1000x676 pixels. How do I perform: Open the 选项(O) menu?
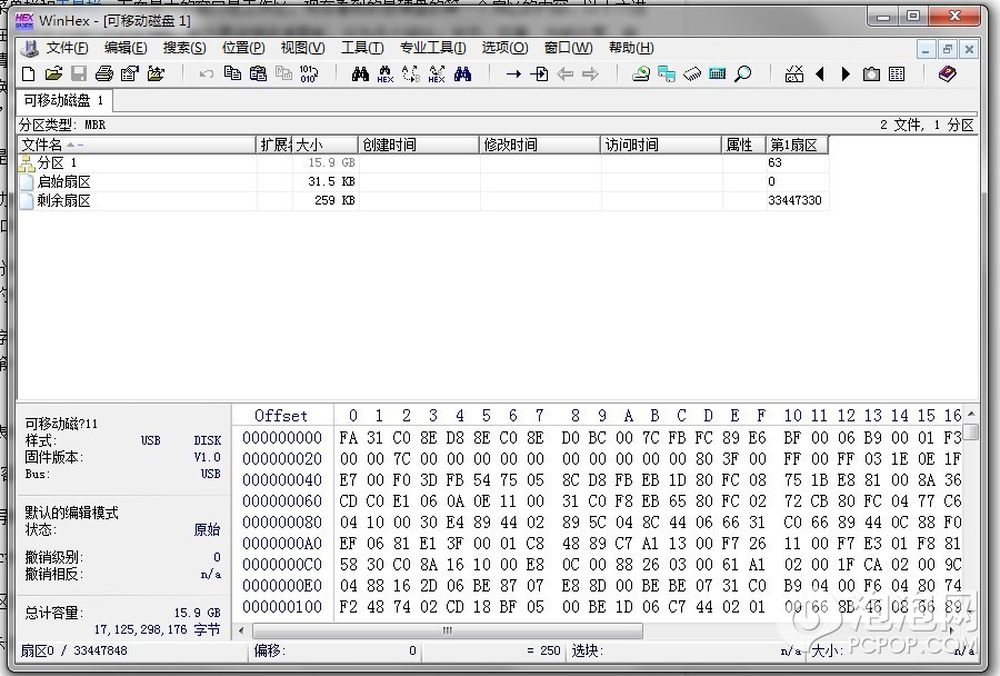[504, 48]
